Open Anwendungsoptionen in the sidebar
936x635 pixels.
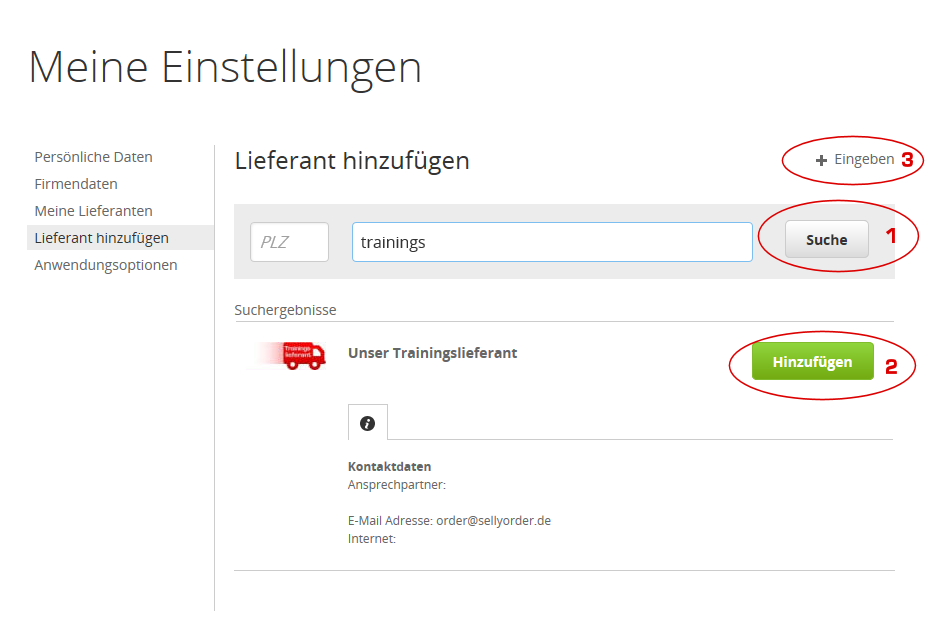pos(105,265)
